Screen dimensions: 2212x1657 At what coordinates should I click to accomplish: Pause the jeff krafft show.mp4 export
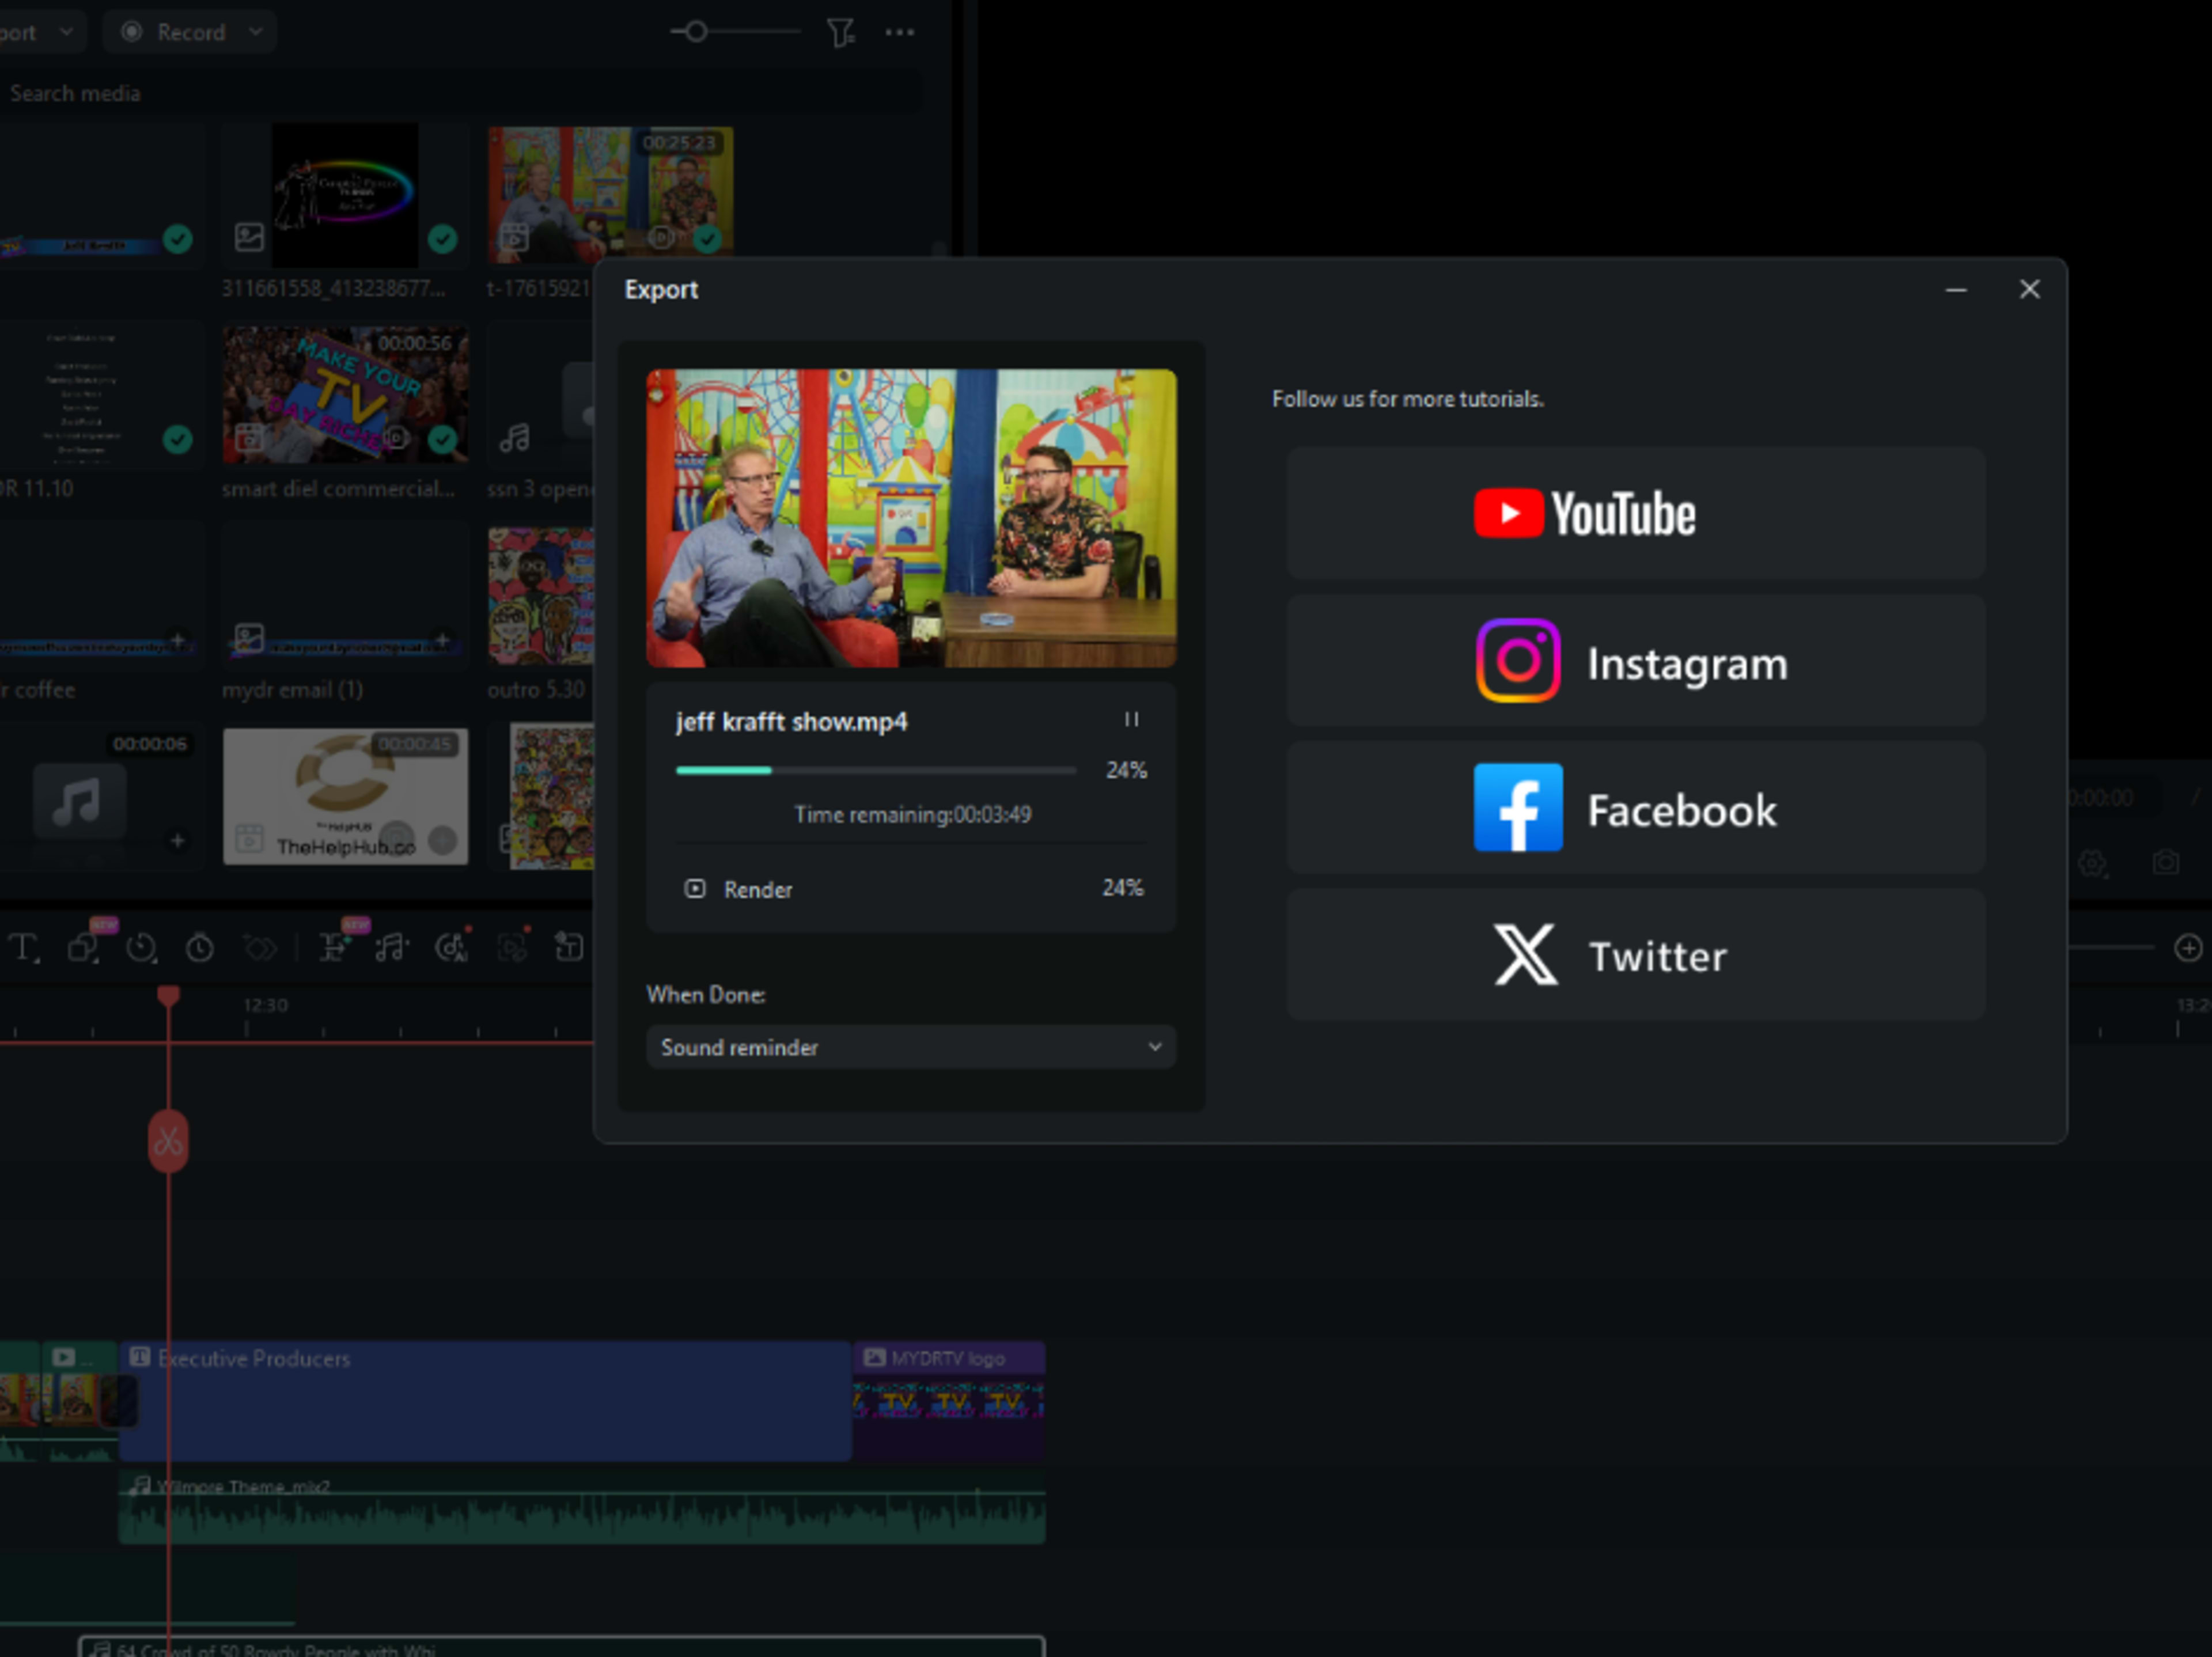click(x=1131, y=719)
